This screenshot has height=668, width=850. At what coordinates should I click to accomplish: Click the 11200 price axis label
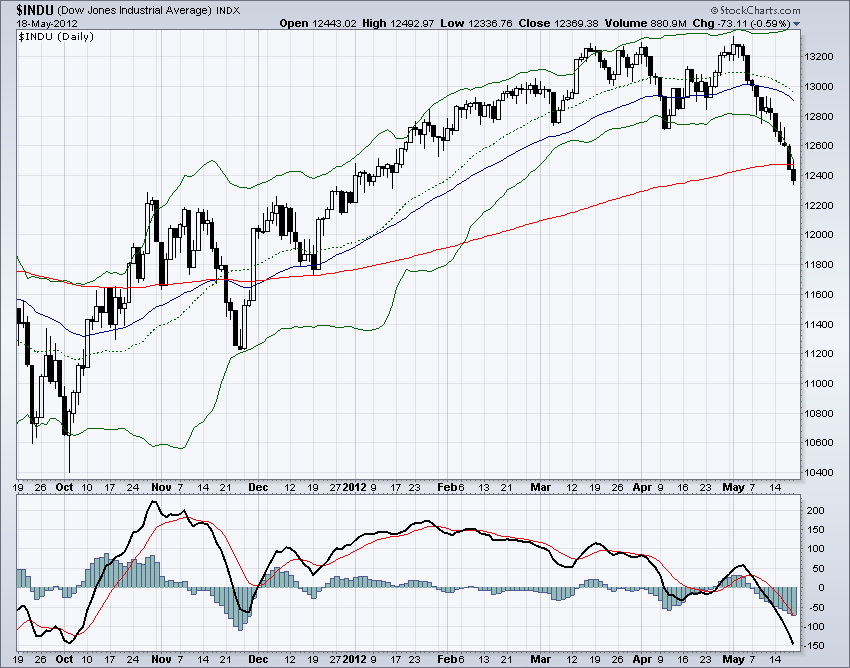818,354
